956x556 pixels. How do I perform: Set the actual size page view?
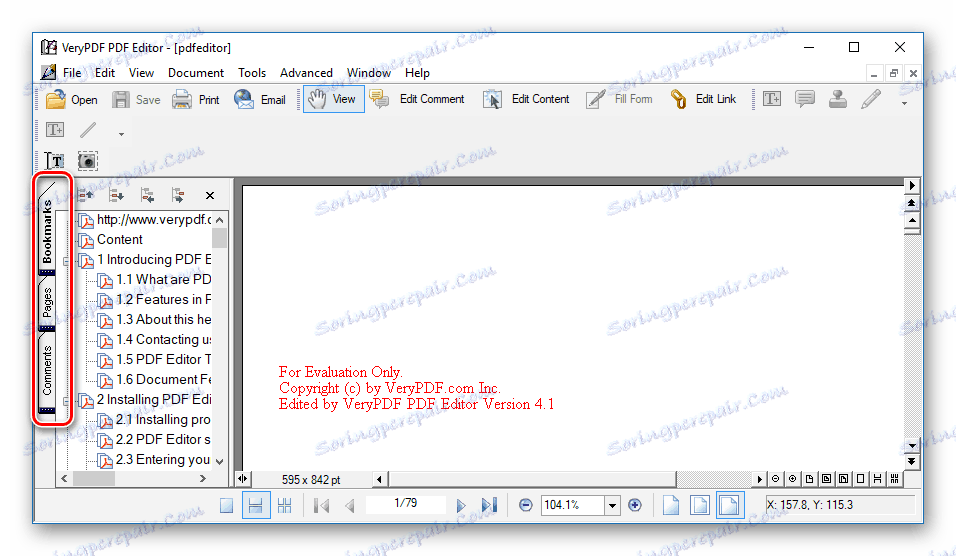click(x=671, y=505)
